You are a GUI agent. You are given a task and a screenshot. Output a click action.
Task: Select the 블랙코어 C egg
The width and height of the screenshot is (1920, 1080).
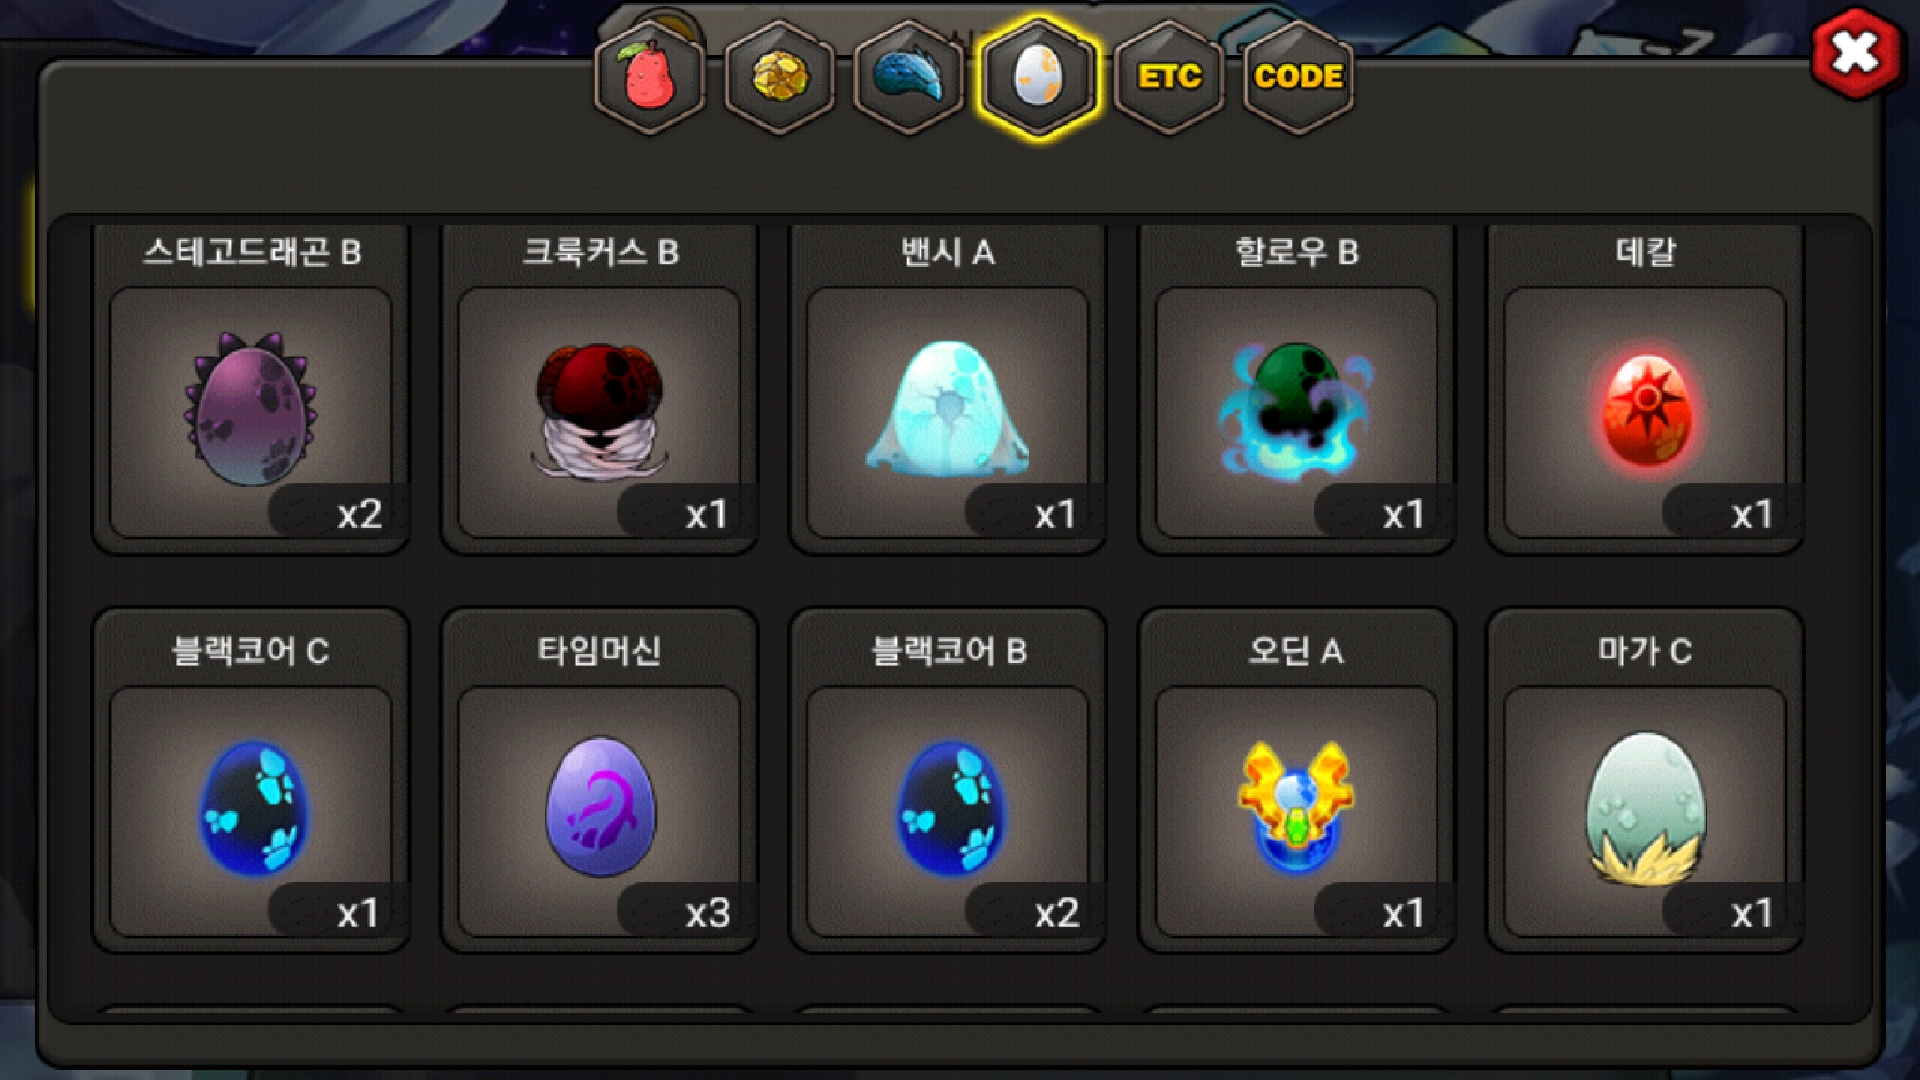tap(250, 811)
